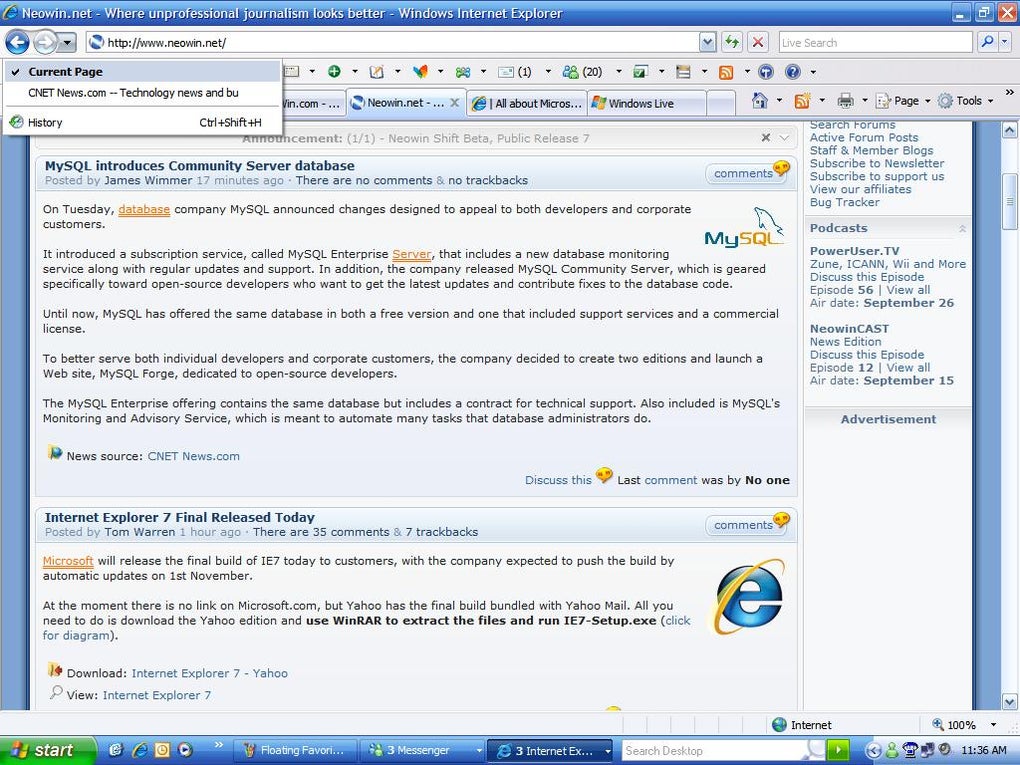Open the CNET News.com news source link
The image size is (1020, 765).
pos(193,456)
